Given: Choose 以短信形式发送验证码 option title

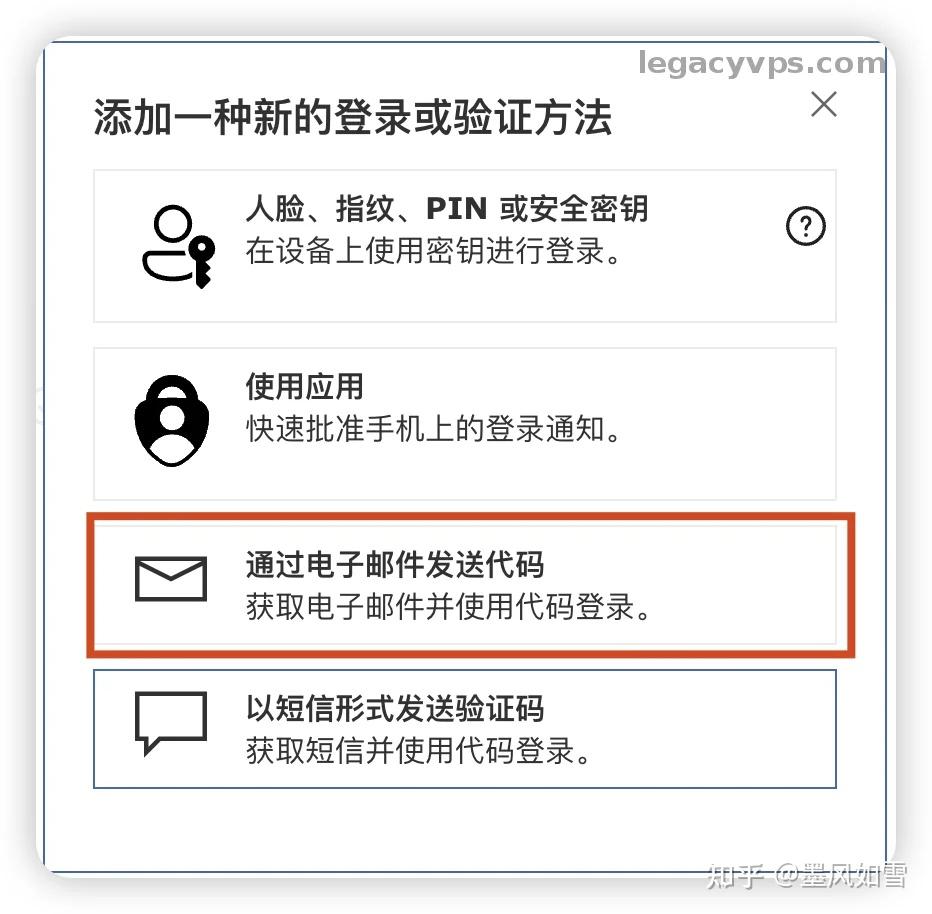Looking at the screenshot, I should coord(395,708).
